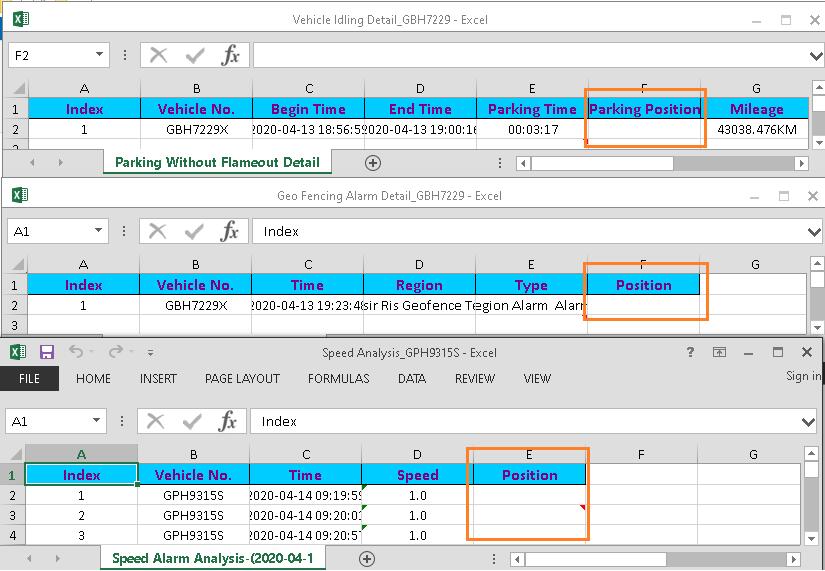
Task: Switch to the INSERT ribbon tab
Action: coord(158,378)
